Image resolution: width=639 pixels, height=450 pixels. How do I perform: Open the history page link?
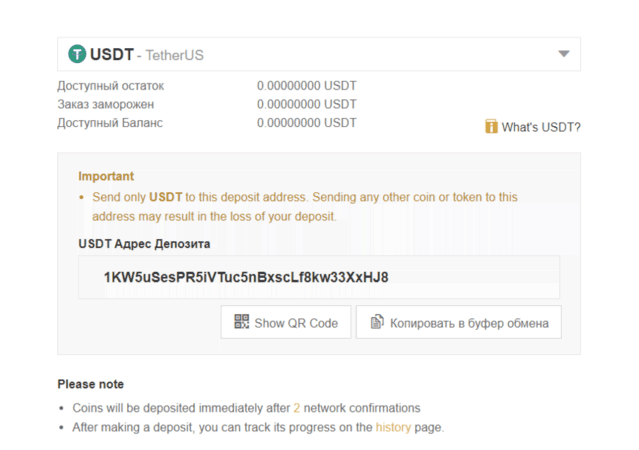(393, 427)
